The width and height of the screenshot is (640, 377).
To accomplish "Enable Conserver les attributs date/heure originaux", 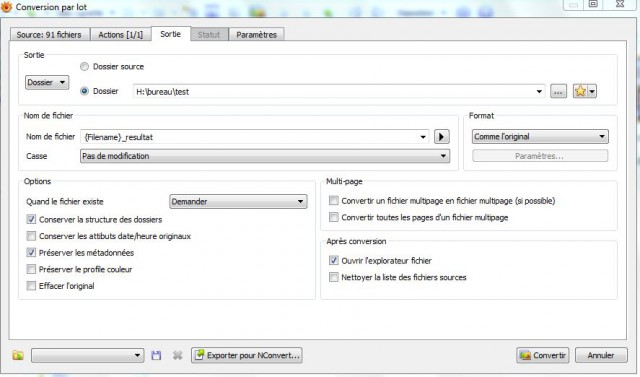I will [x=31, y=236].
